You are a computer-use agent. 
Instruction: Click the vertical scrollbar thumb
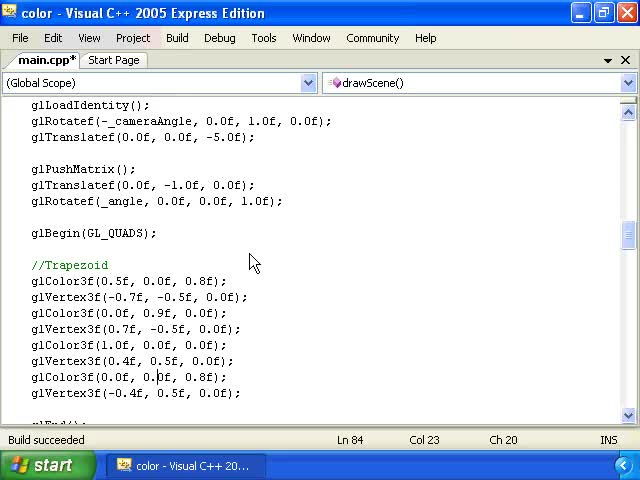[x=628, y=235]
